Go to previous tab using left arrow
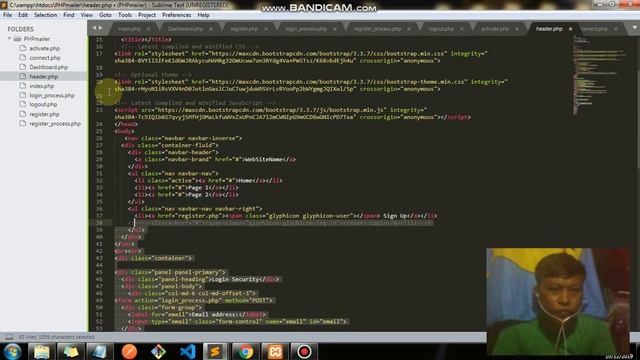The width and height of the screenshot is (640, 360). pos(94,28)
